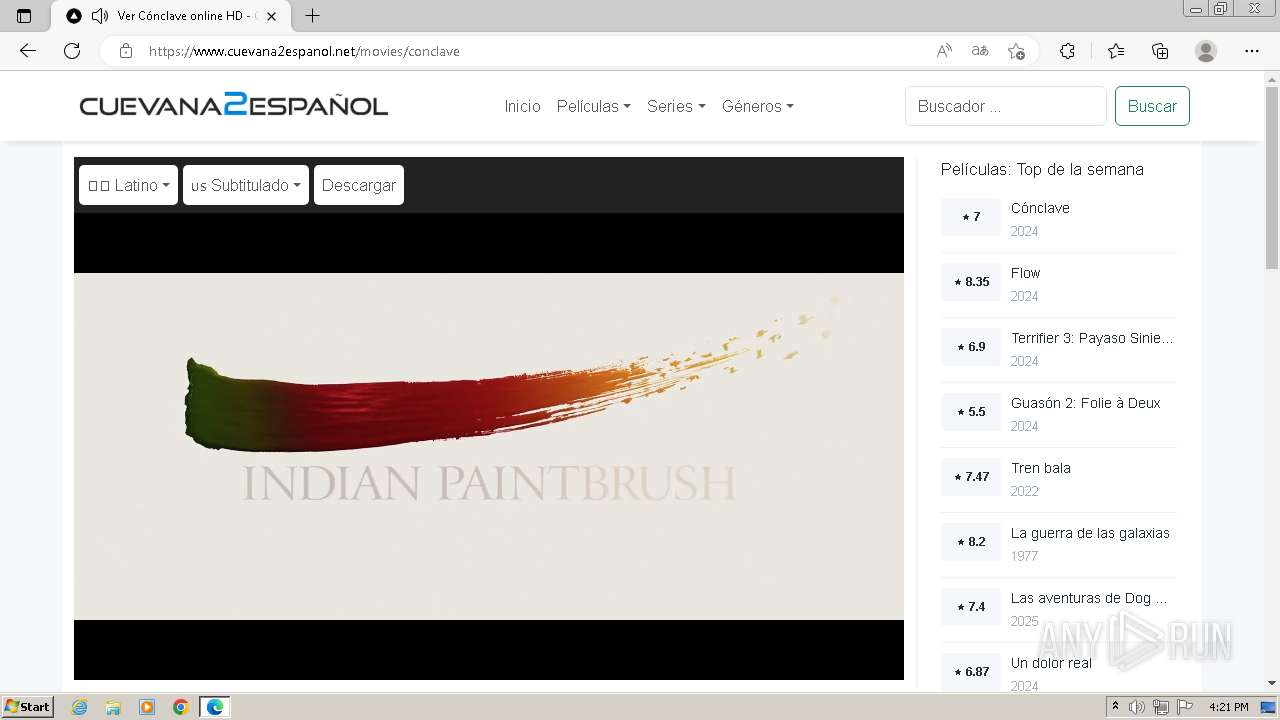Open Las aventuras de Dog link
Image resolution: width=1280 pixels, height=720 pixels.
pyautogui.click(x=1089, y=598)
